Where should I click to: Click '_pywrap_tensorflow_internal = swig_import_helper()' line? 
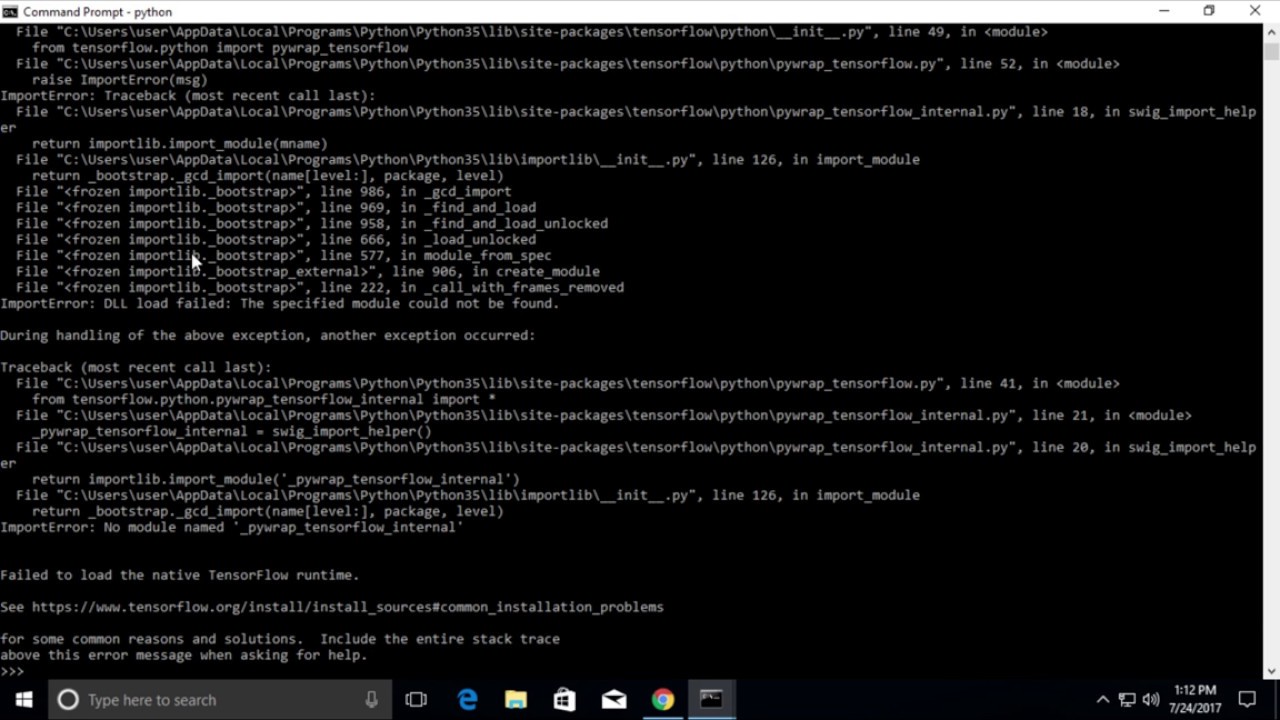point(232,431)
